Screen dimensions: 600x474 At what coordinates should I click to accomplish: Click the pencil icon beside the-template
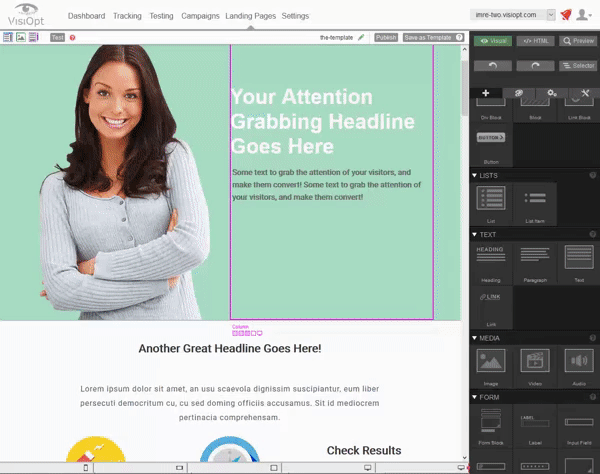(x=361, y=37)
